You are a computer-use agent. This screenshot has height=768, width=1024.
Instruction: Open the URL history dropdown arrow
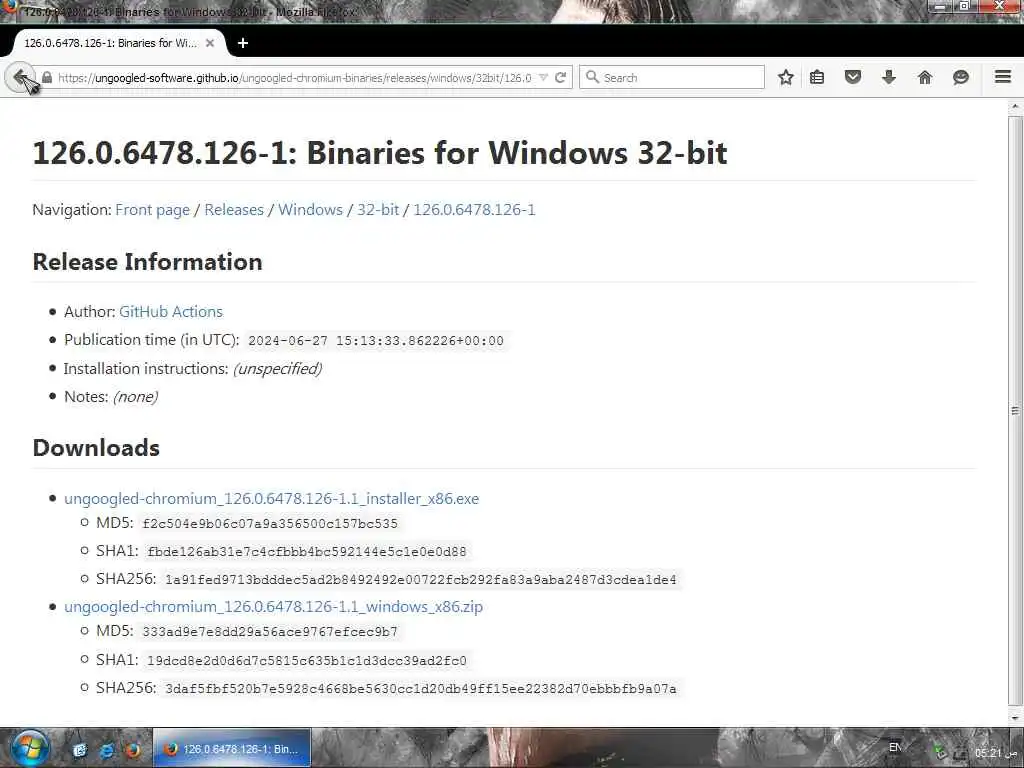tap(543, 78)
